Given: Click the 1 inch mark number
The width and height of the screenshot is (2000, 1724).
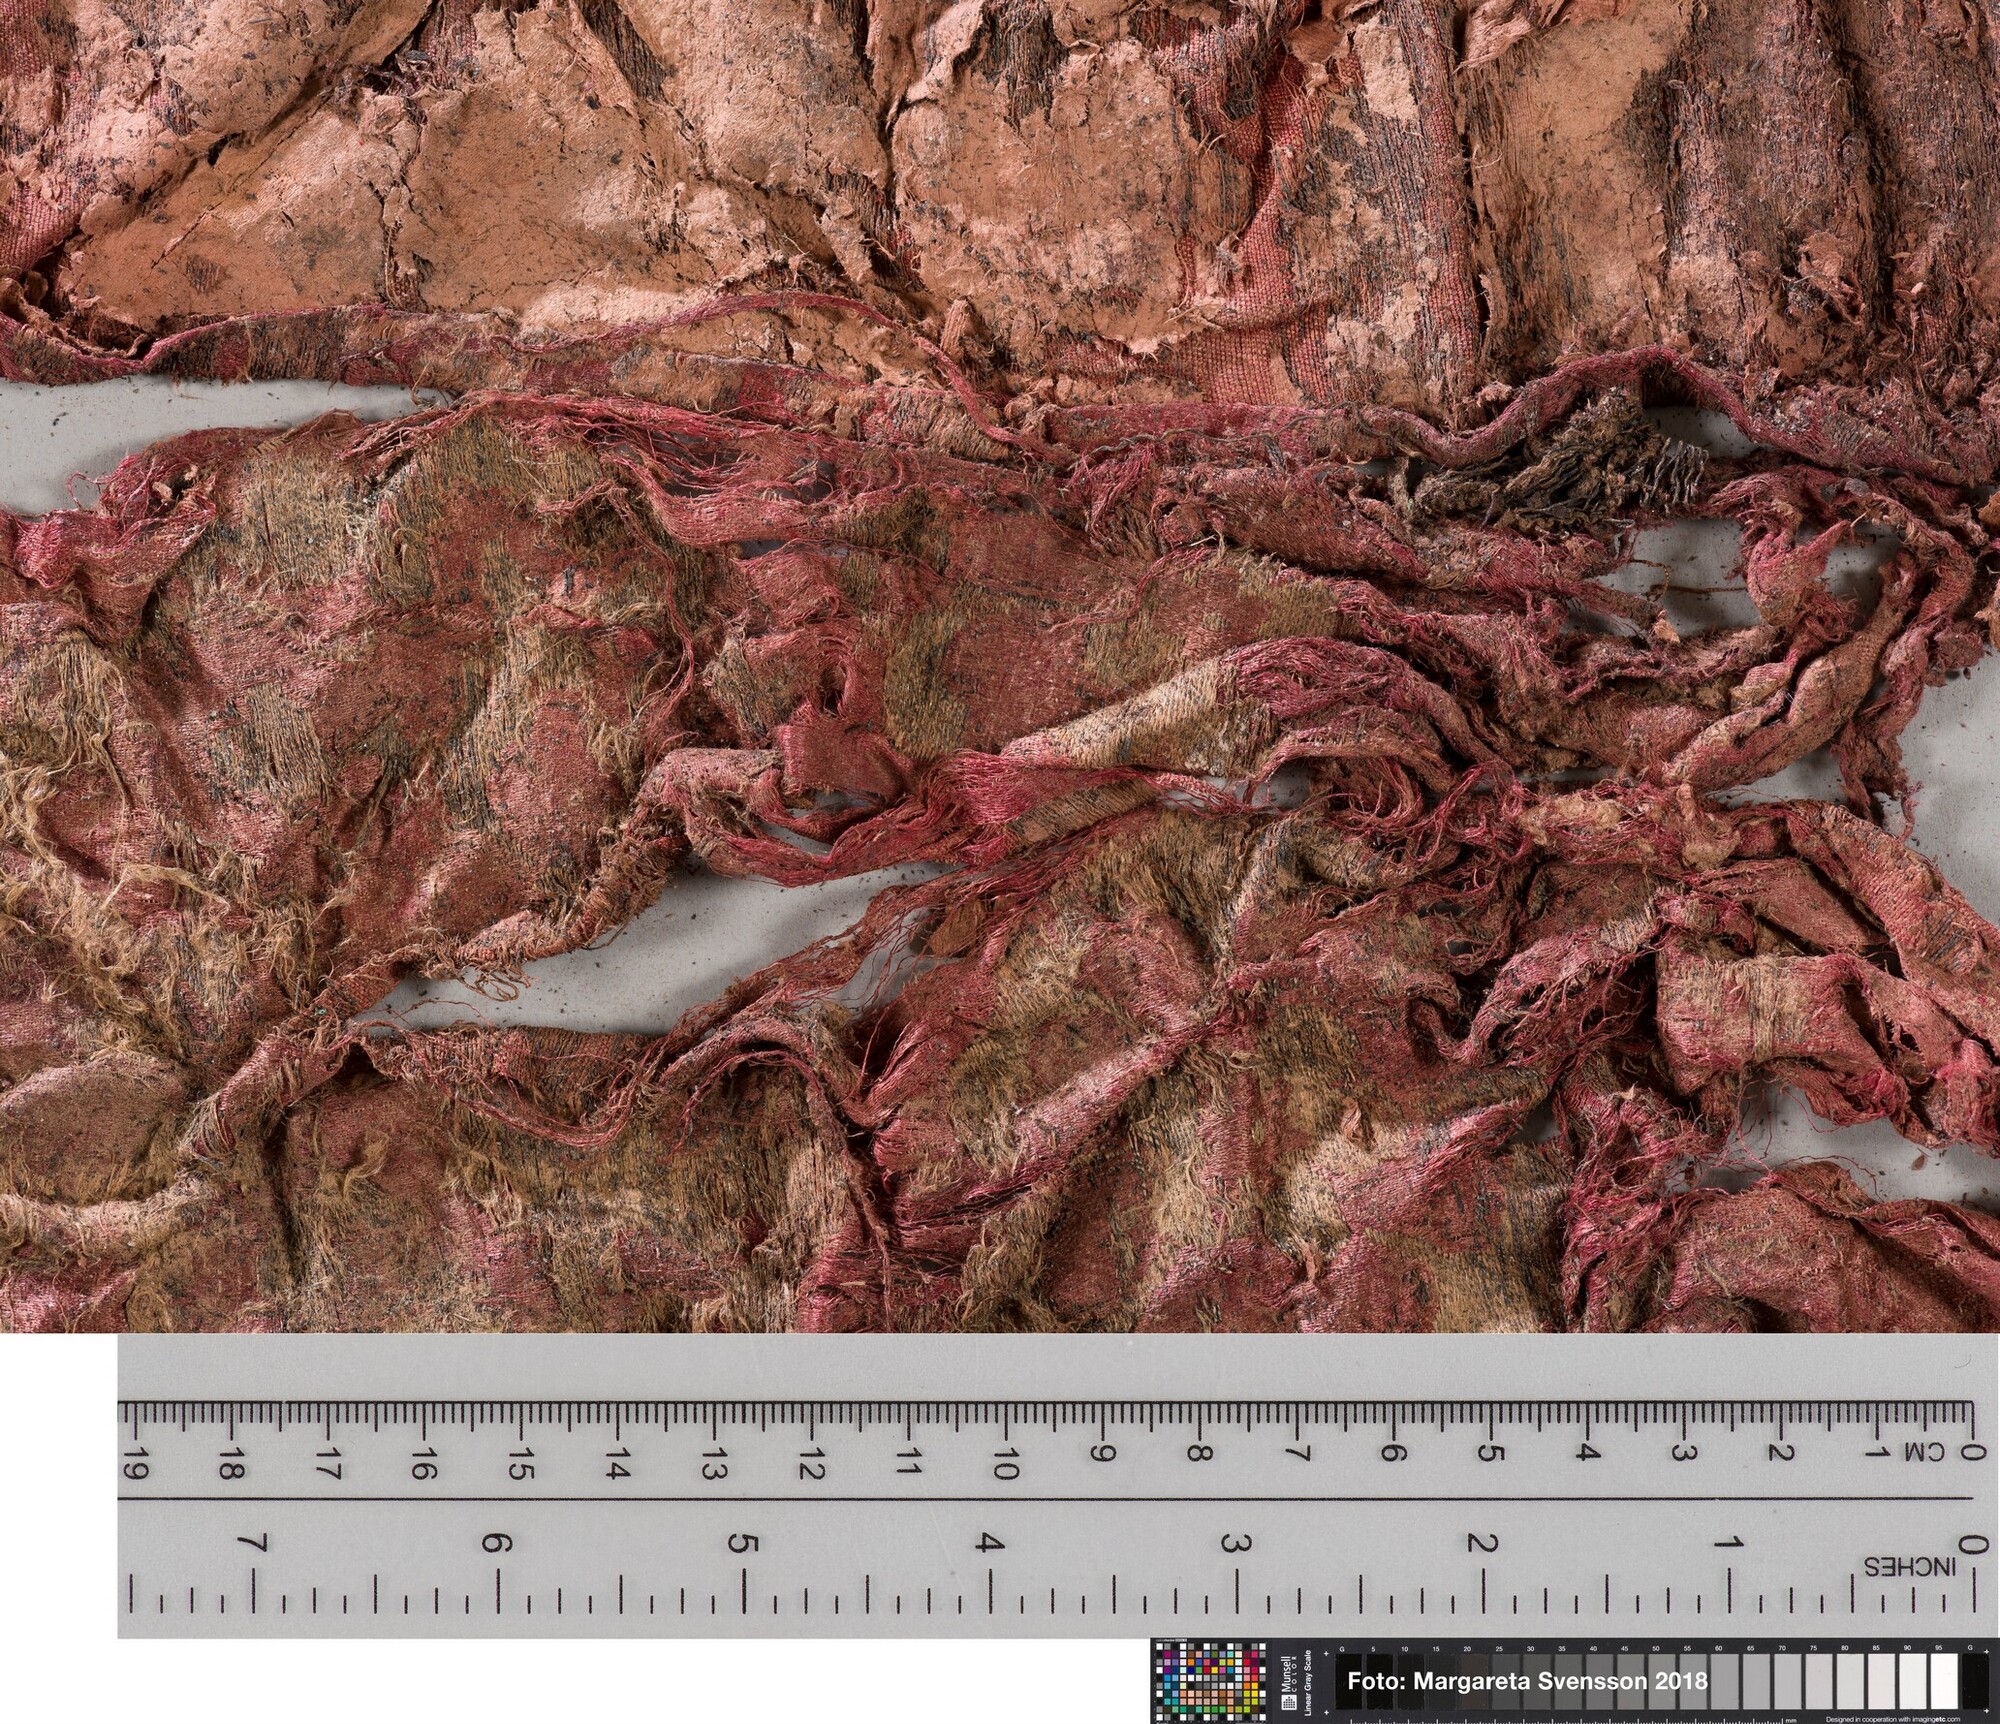Looking at the screenshot, I should tap(1730, 1543).
